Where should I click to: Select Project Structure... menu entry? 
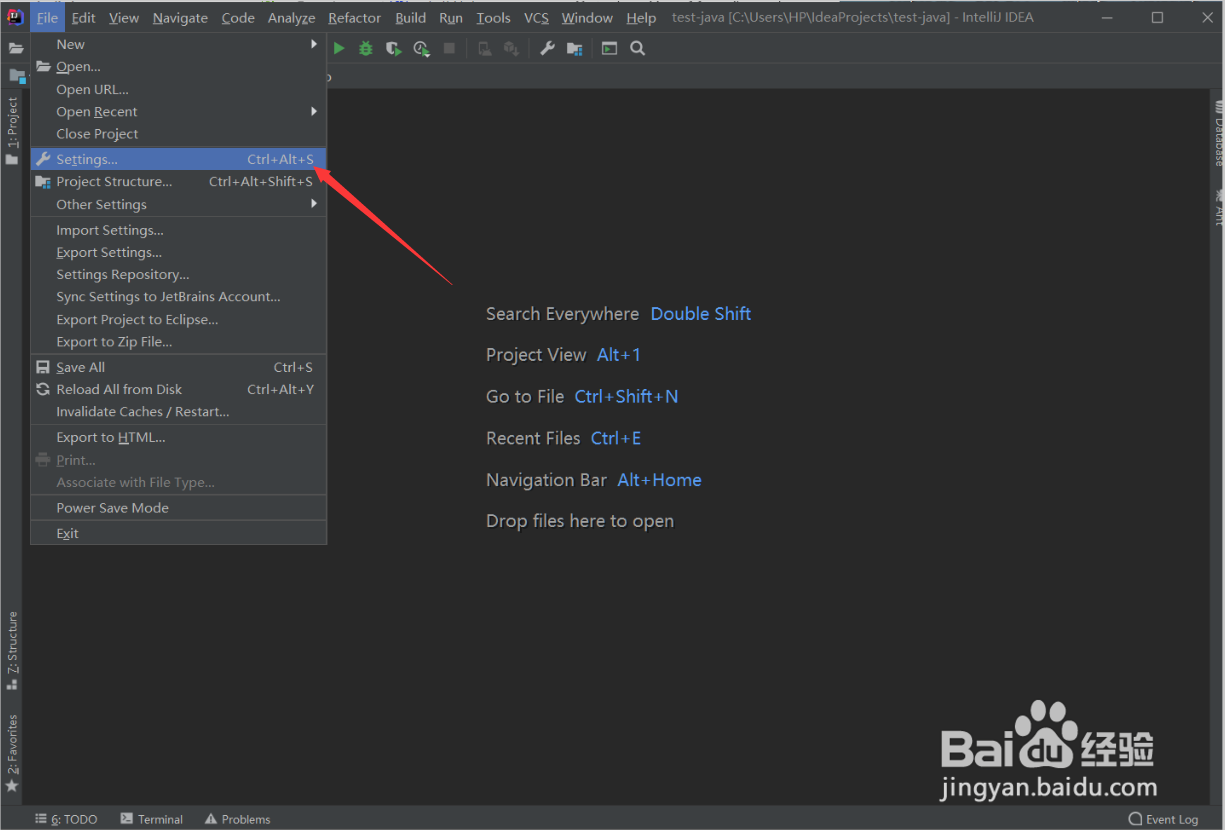point(178,181)
